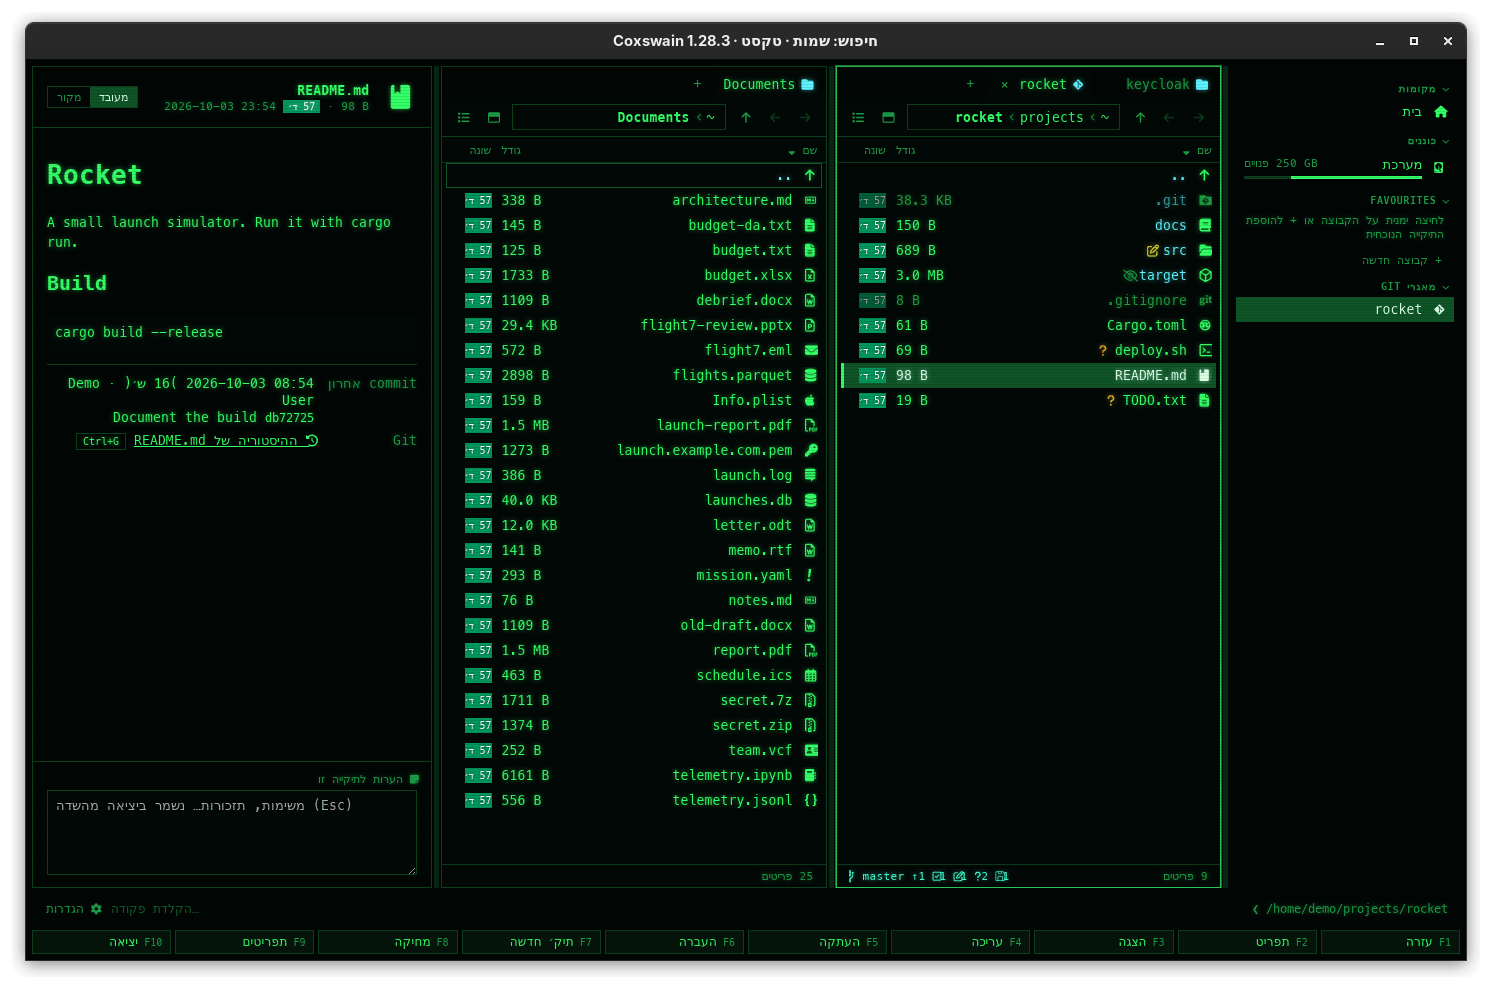Click the deploy.sh terminal icon
The width and height of the screenshot is (1492, 989).
pyautogui.click(x=1205, y=350)
